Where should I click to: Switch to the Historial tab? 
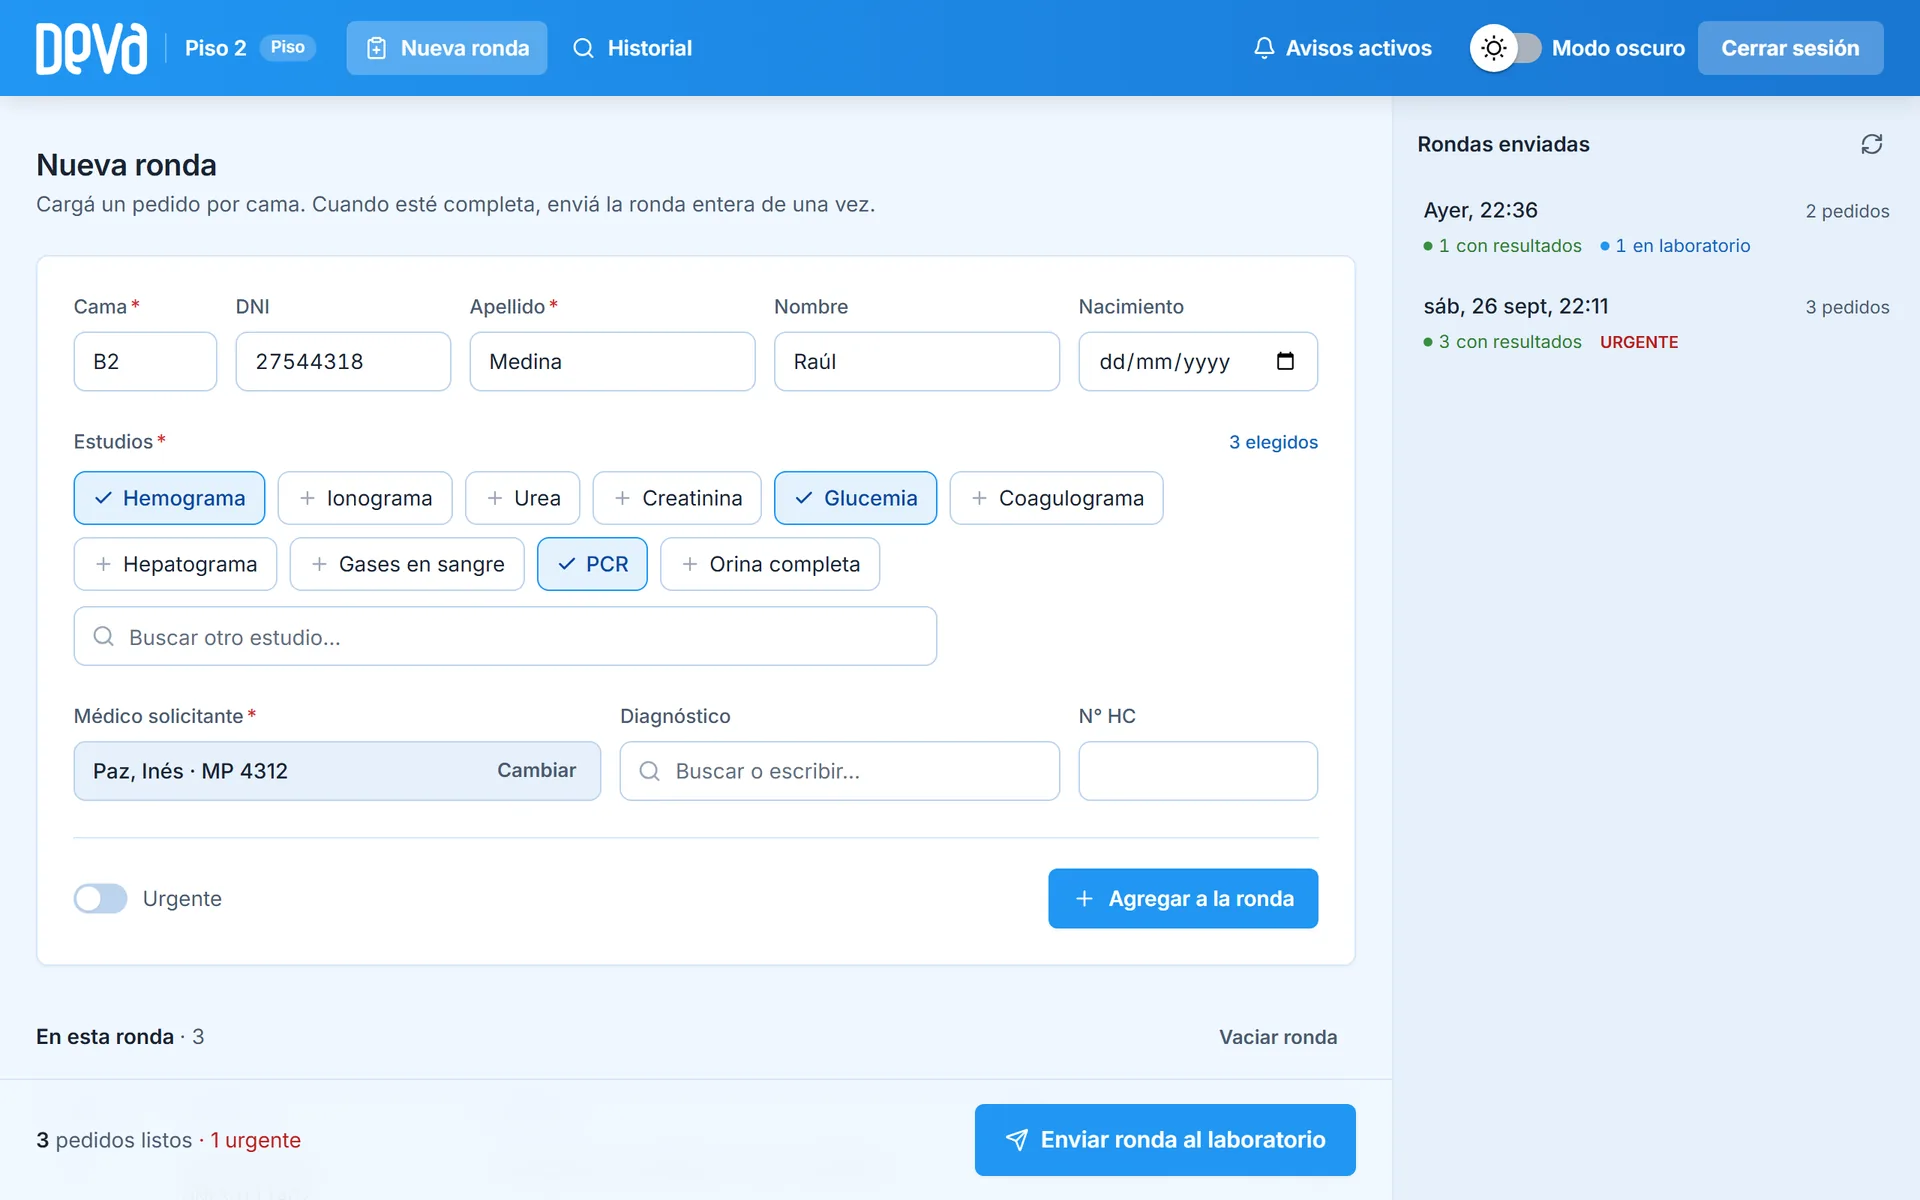[632, 48]
